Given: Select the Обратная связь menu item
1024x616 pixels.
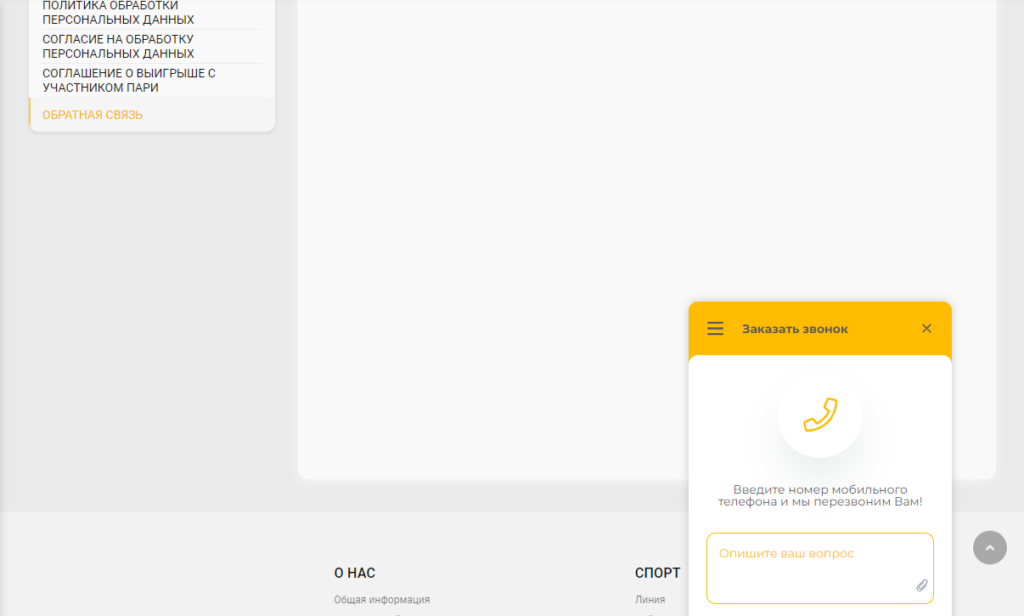Looking at the screenshot, I should (92, 115).
